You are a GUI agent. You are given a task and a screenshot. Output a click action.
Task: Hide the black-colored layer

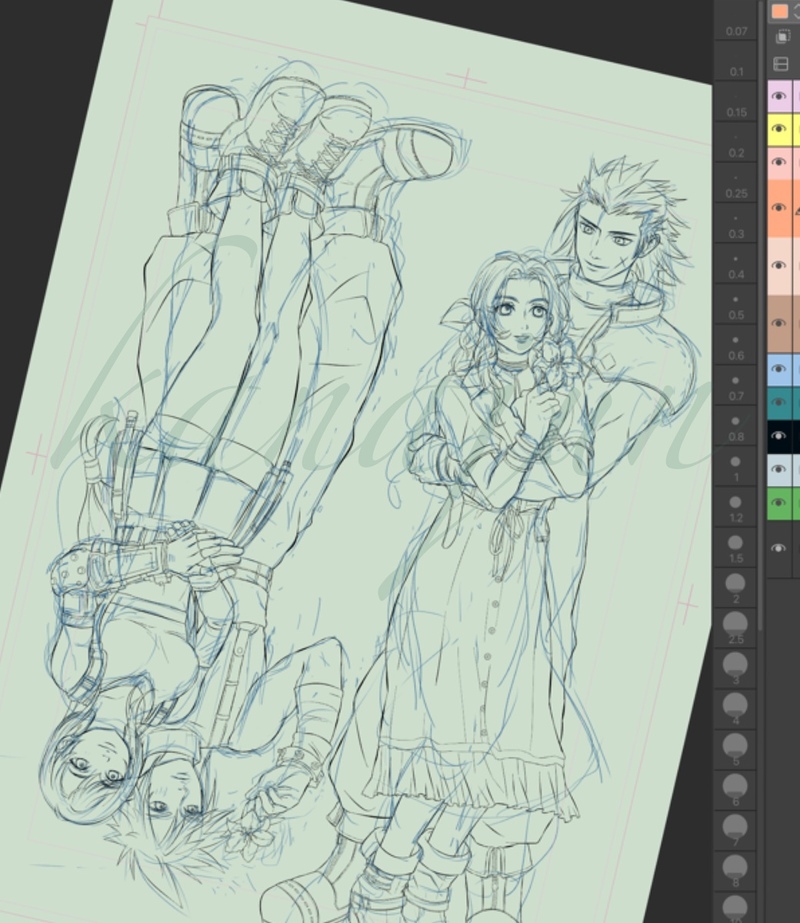(779, 436)
